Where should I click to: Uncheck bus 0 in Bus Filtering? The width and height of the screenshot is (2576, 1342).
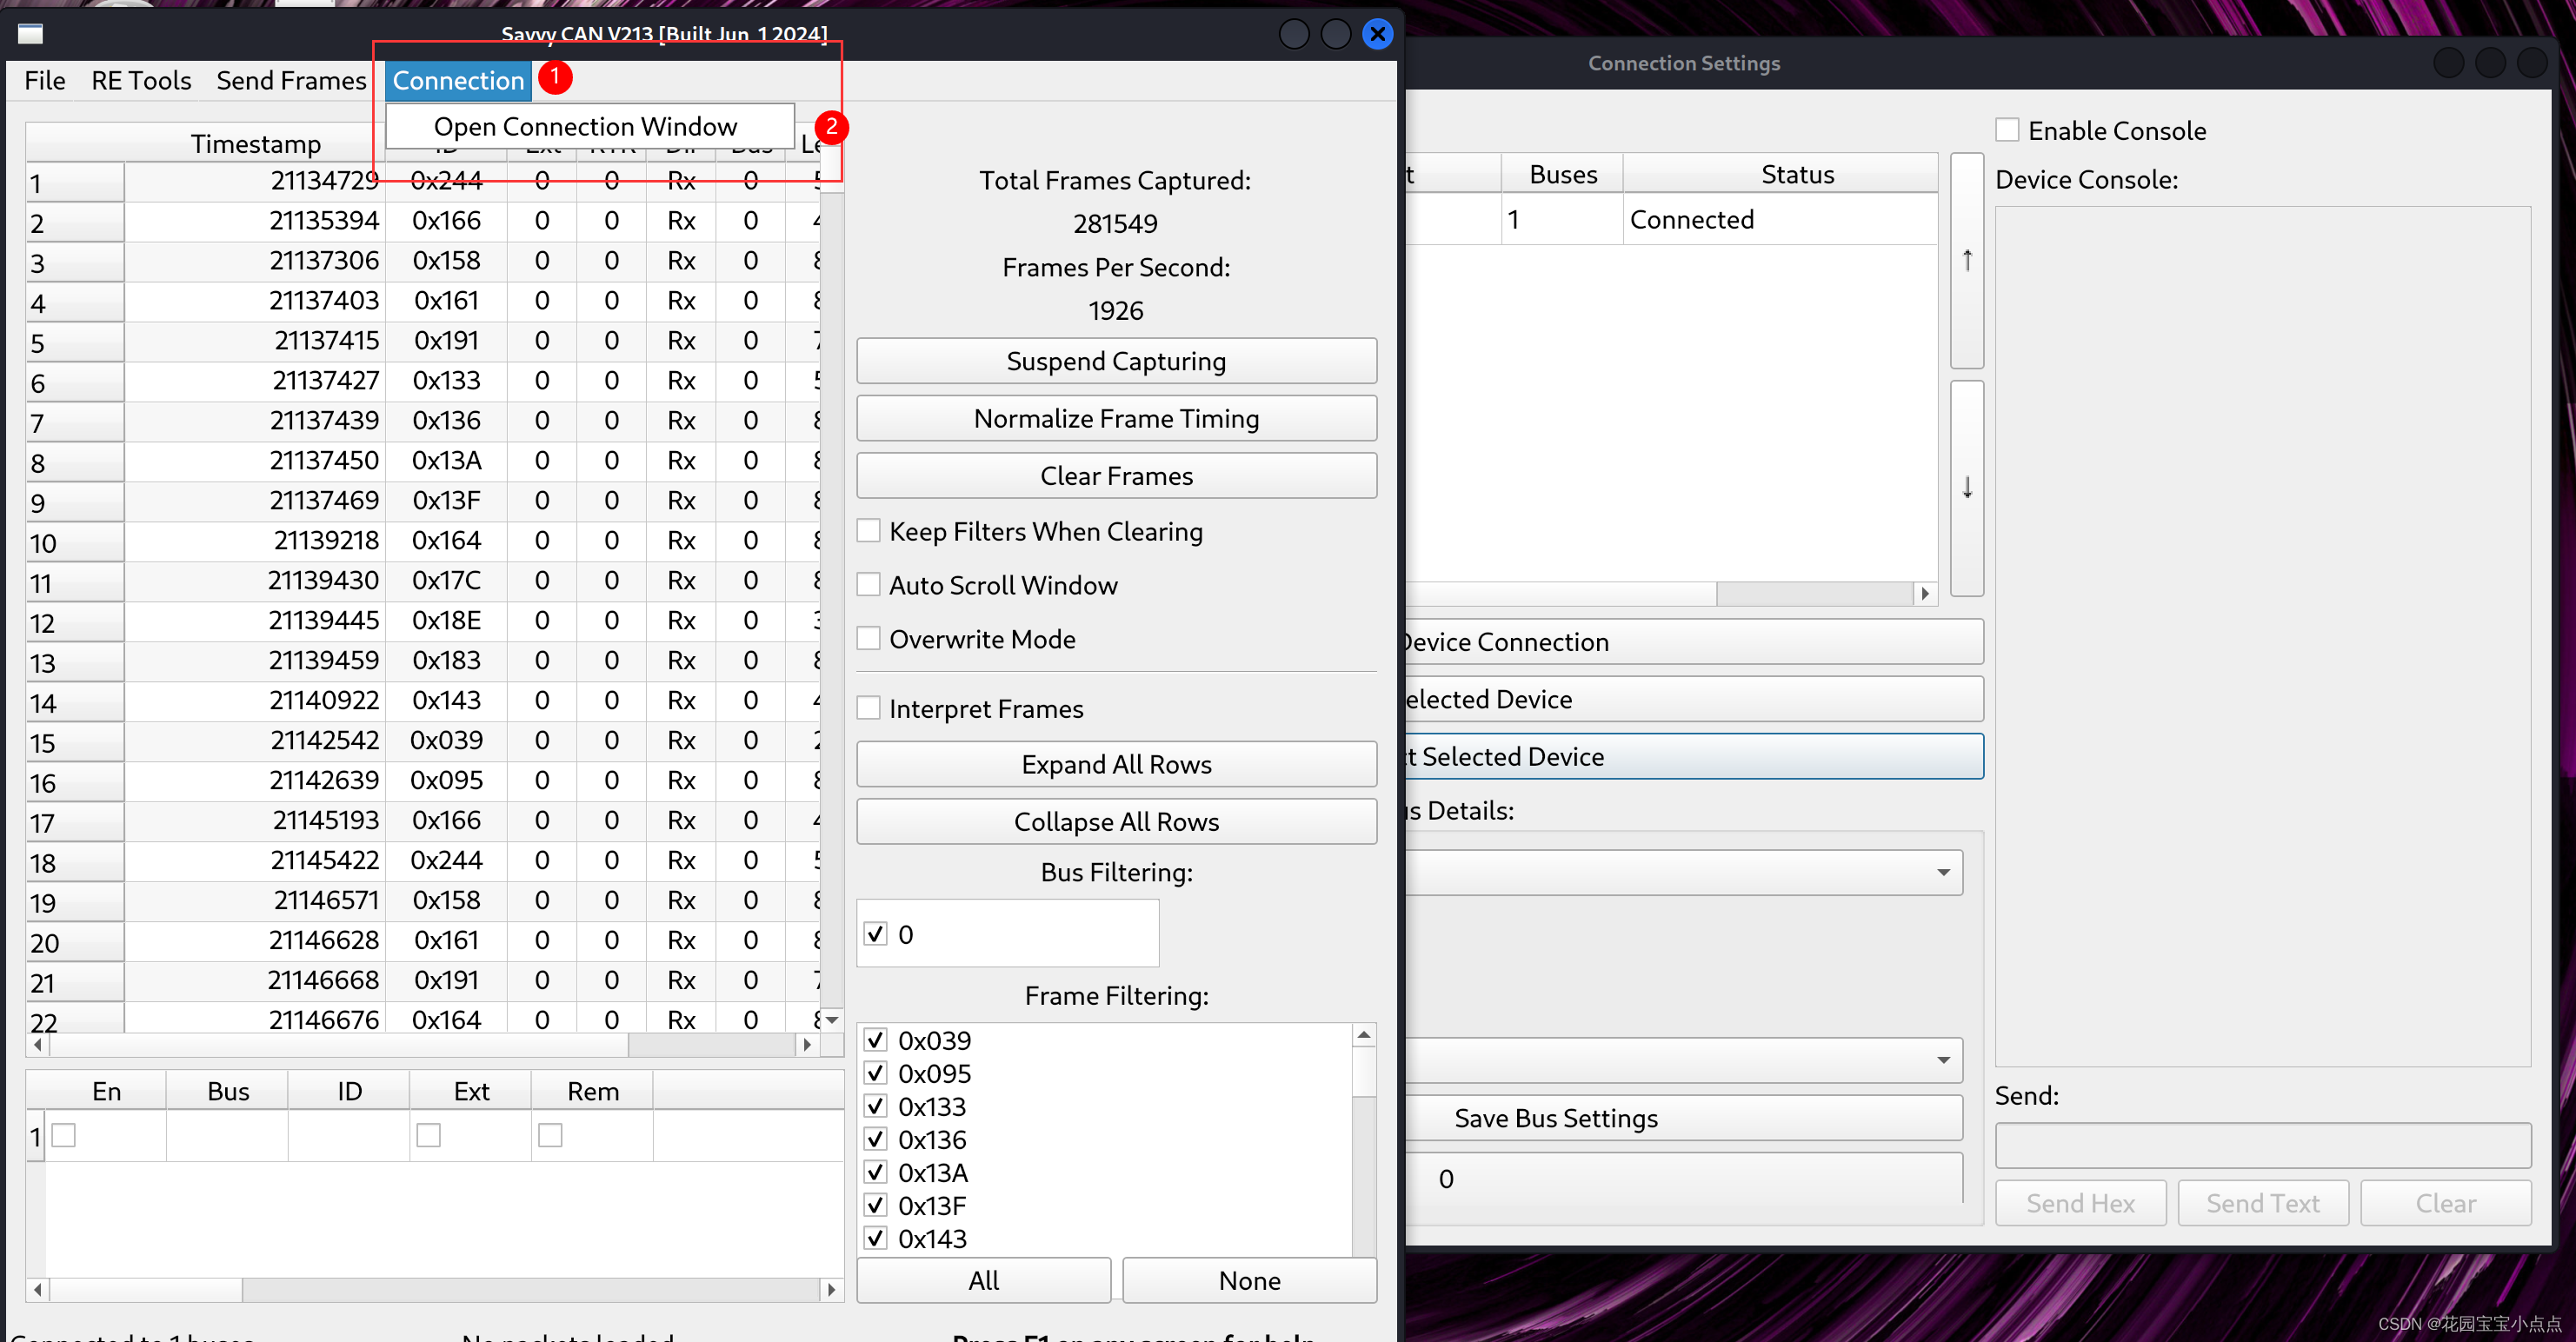875,934
